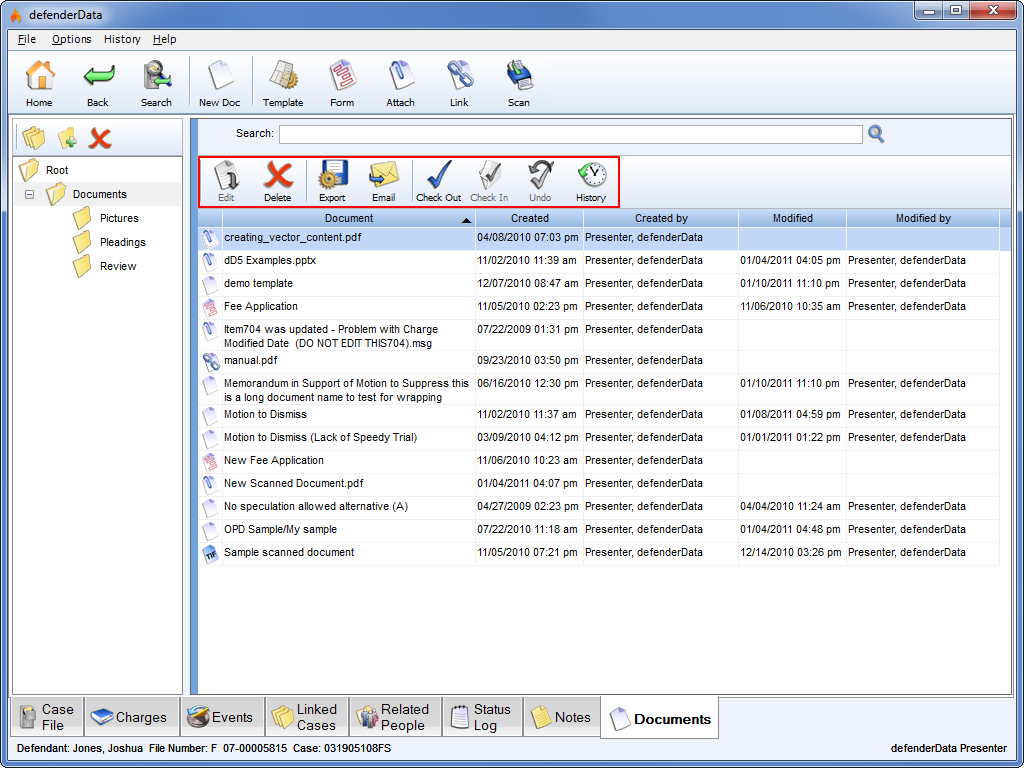This screenshot has height=768, width=1024.
Task: Switch to the Status Log tab
Action: pyautogui.click(x=483, y=717)
